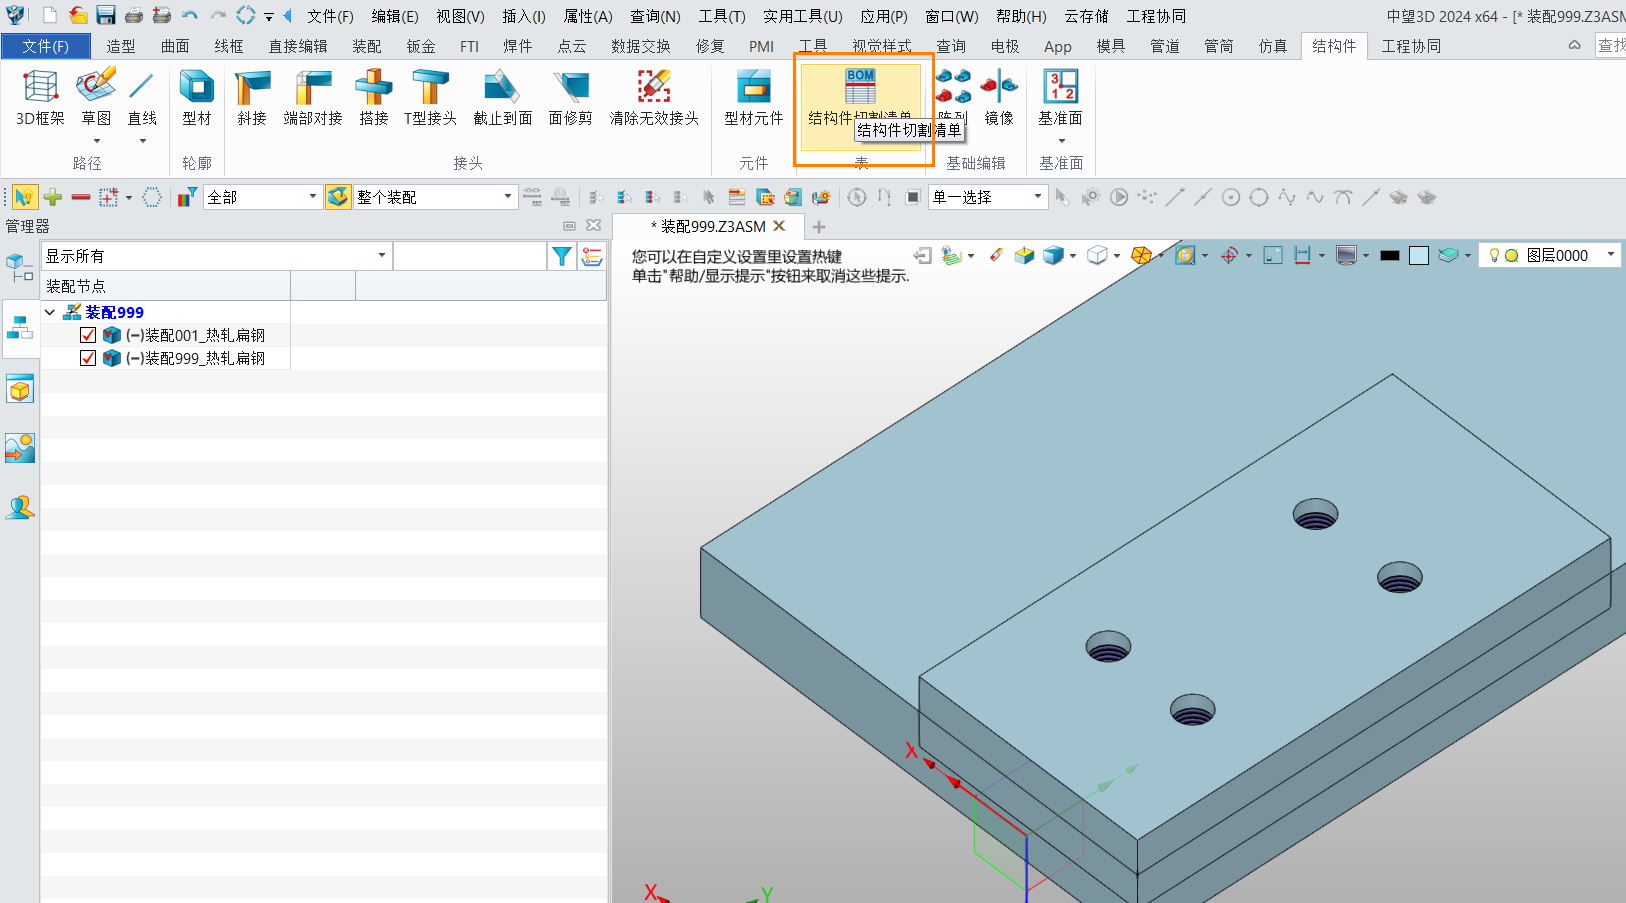Click the wireframe cube display icon
This screenshot has height=903, width=1626.
click(x=1097, y=255)
